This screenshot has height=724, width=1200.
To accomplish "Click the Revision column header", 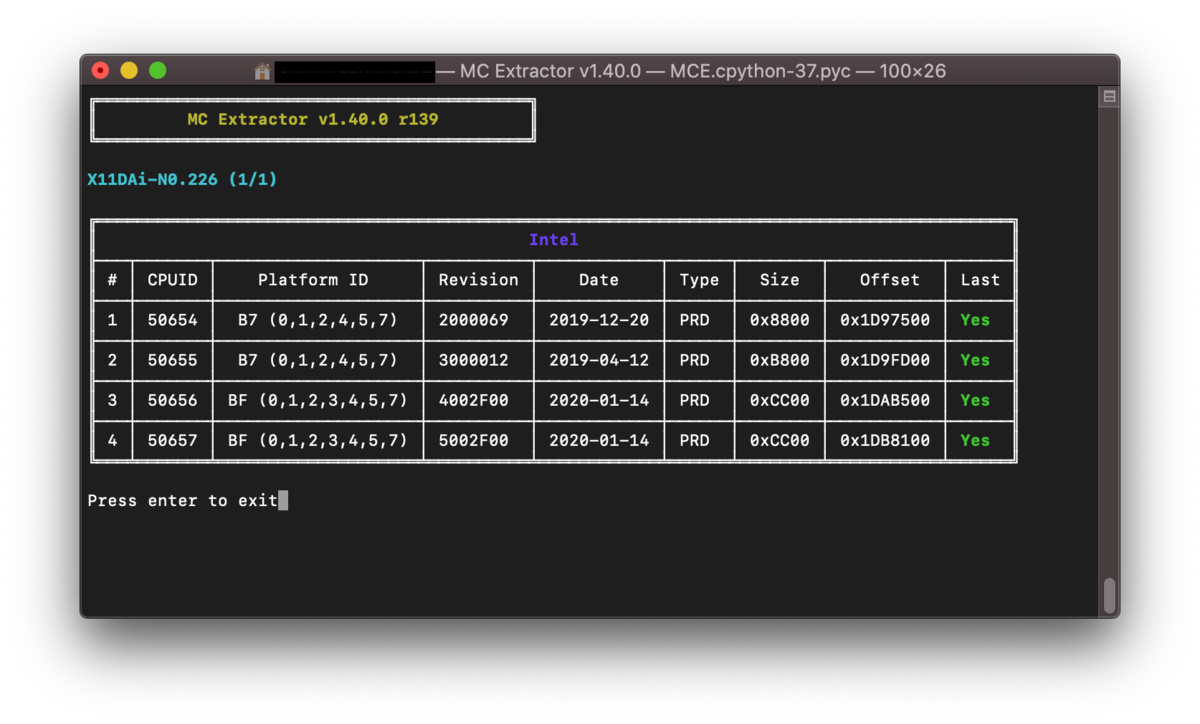I will [479, 280].
